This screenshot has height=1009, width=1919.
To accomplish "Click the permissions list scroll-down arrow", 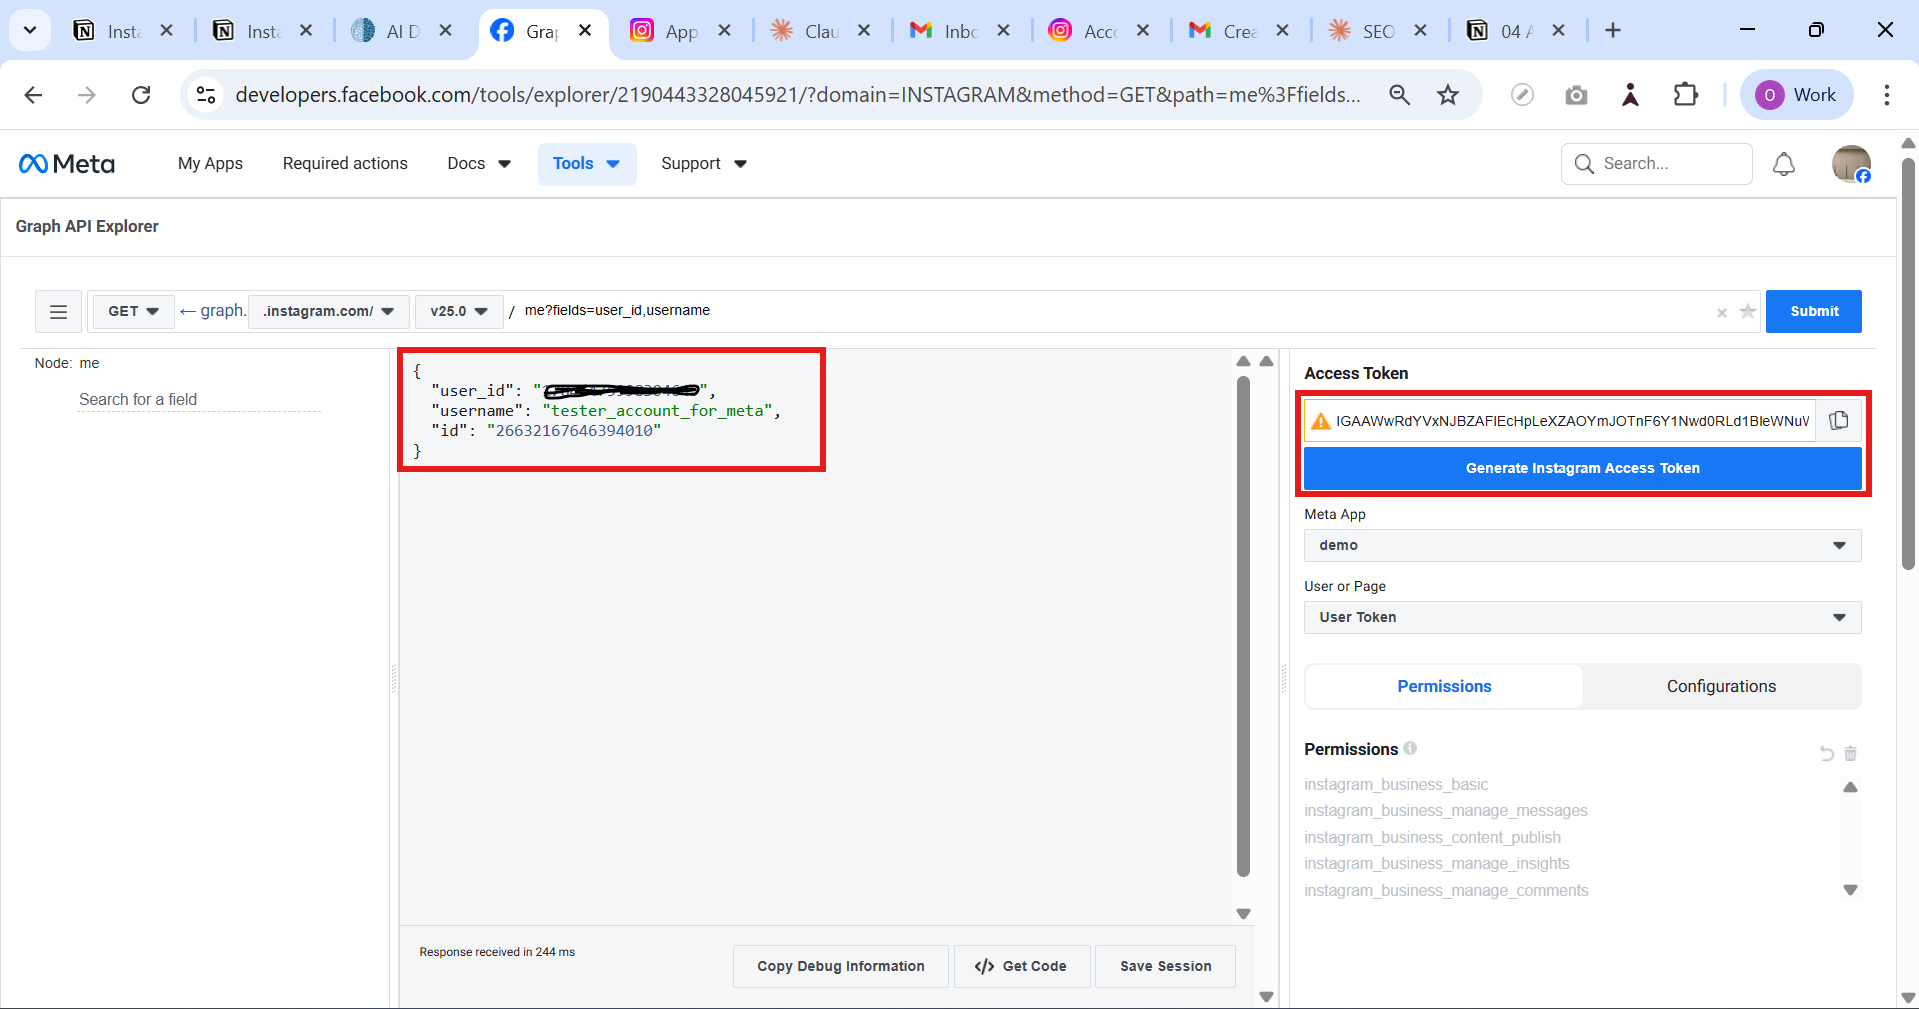I will (1850, 890).
